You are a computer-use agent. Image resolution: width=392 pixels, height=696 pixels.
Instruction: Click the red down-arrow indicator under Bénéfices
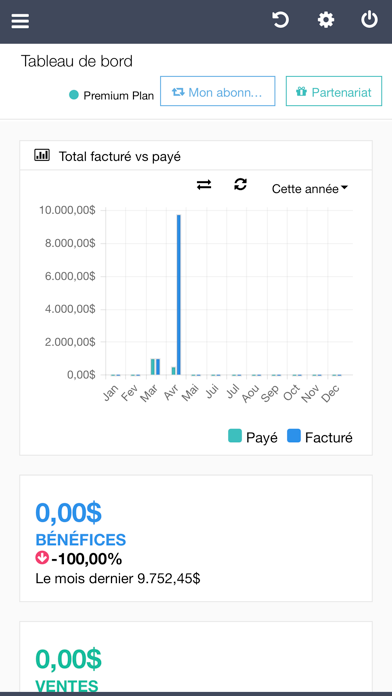coord(42,558)
